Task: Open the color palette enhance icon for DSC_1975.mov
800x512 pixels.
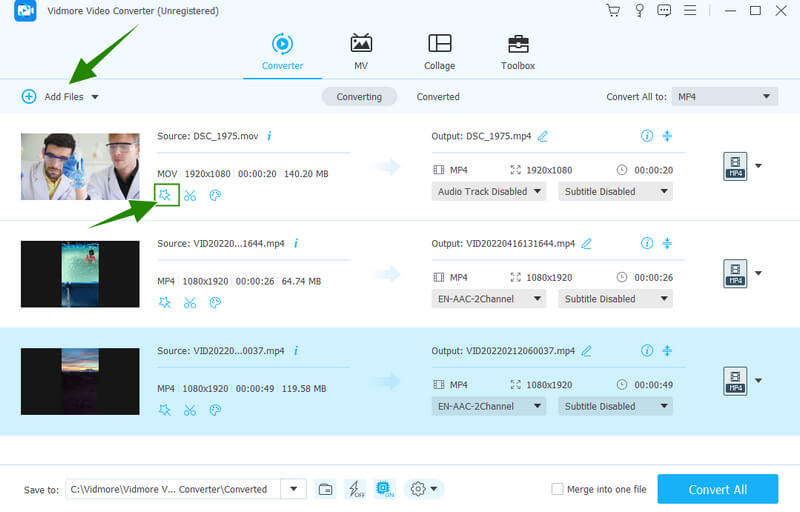Action: click(215, 195)
